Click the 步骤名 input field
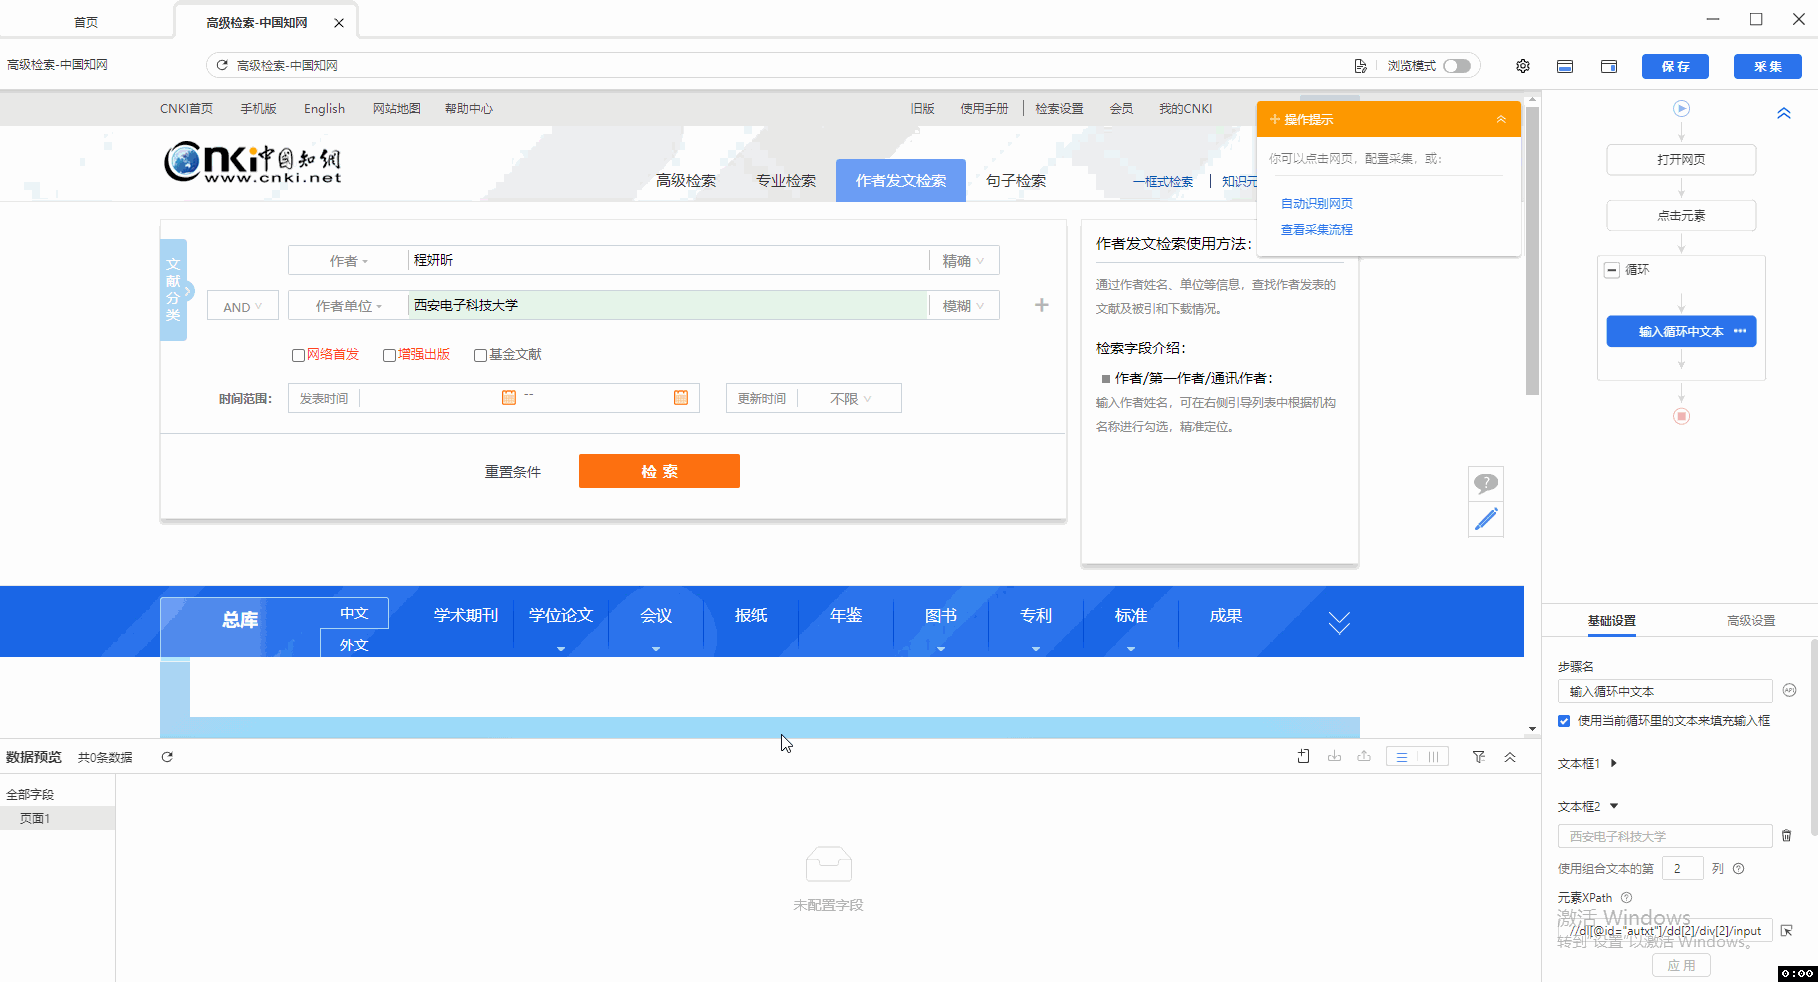The height and width of the screenshot is (982, 1818). [1665, 691]
